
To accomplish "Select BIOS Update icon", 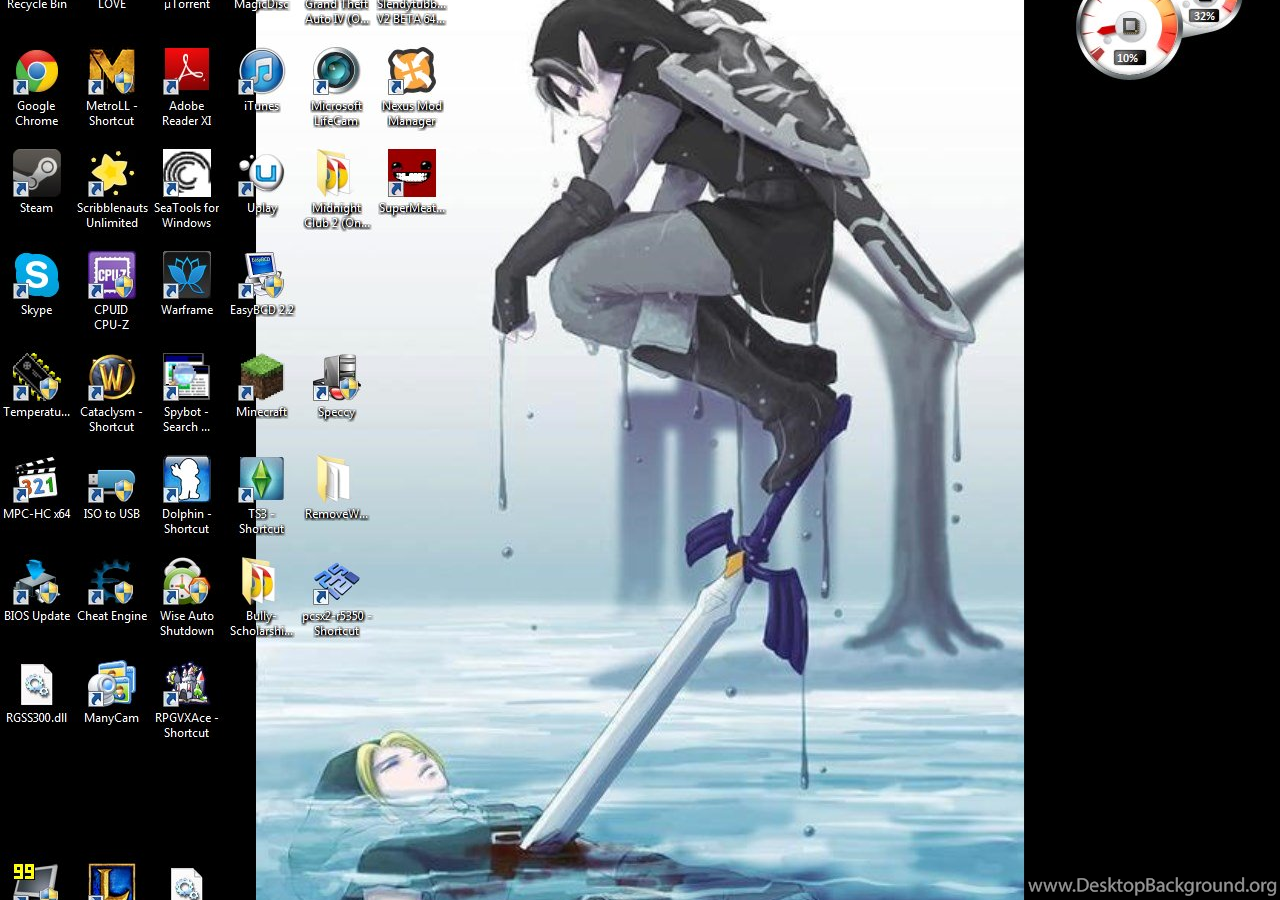I will [36, 581].
